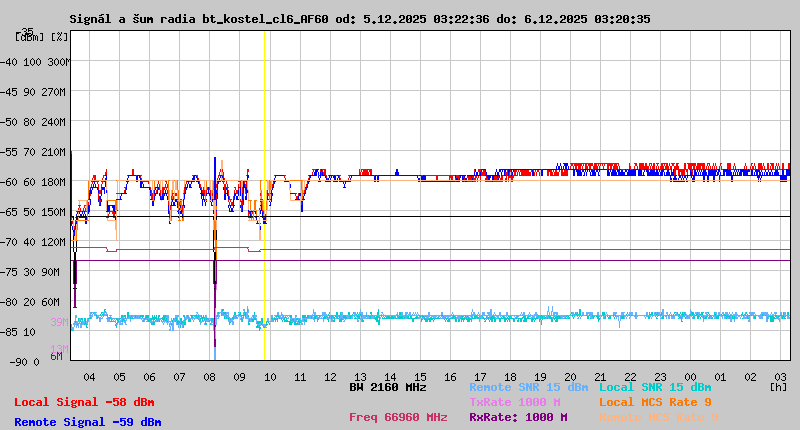Click the Remote SNR 15 dBm legend entry
Screen dimensions: 800x430
(x=528, y=387)
